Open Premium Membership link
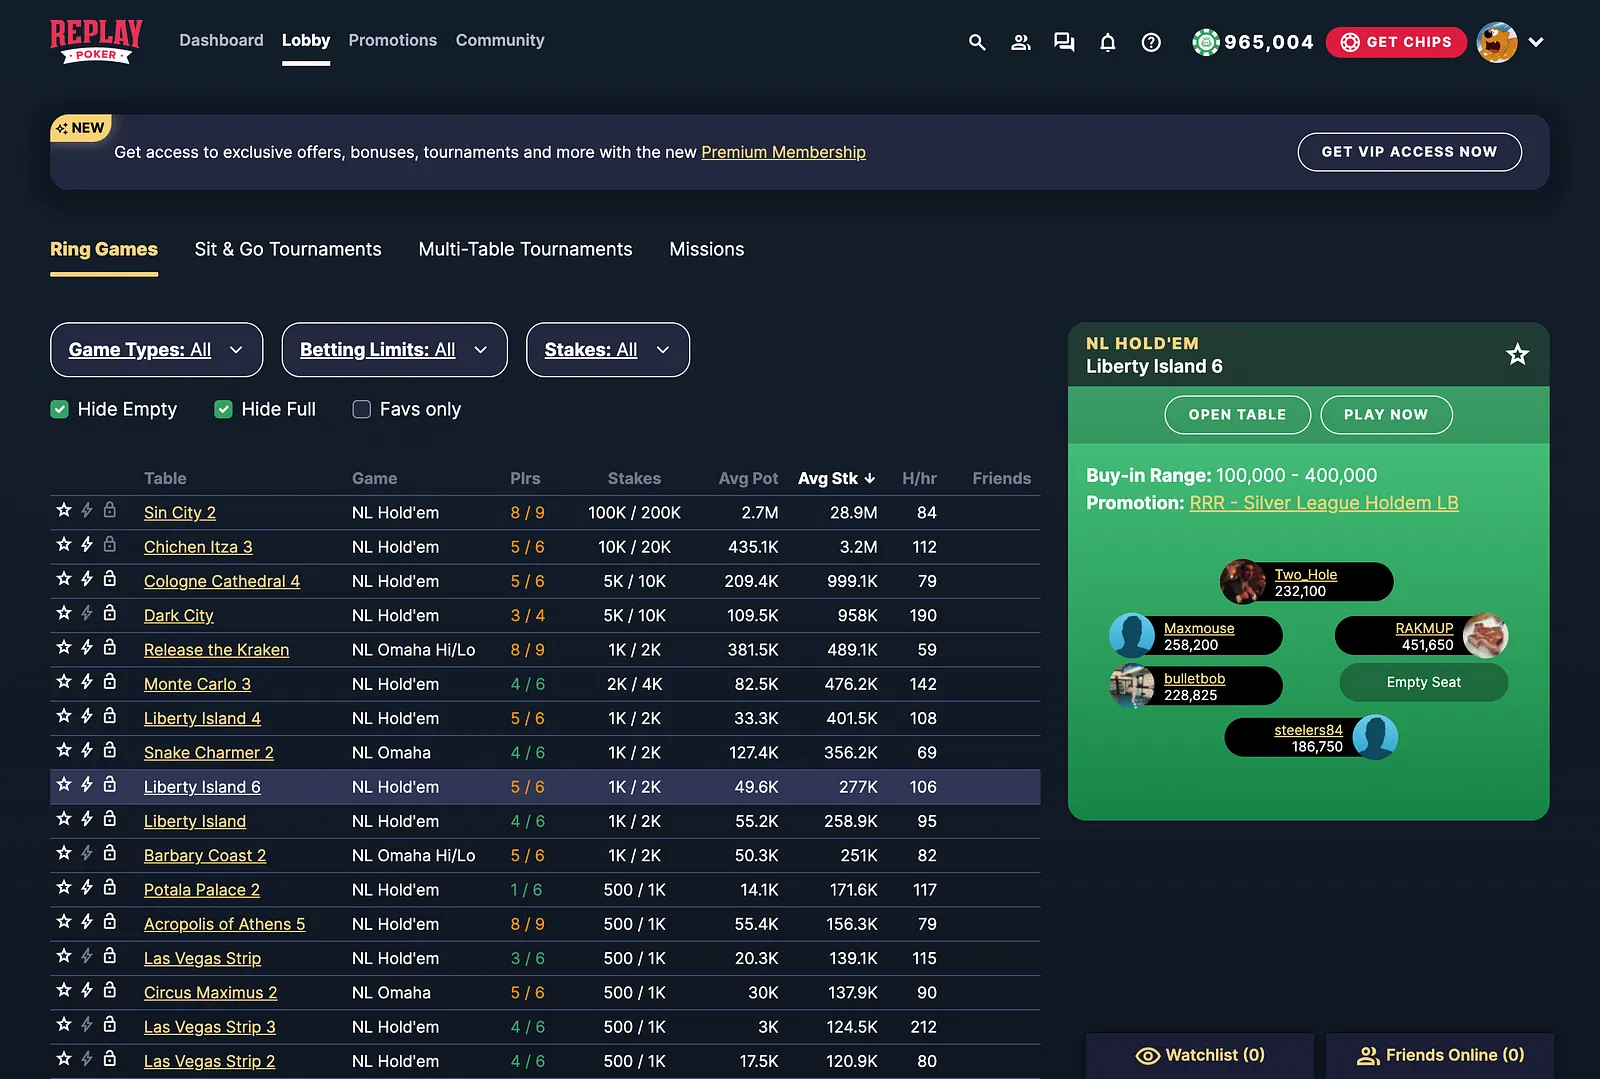Screen dimensions: 1600x1079 783,152
